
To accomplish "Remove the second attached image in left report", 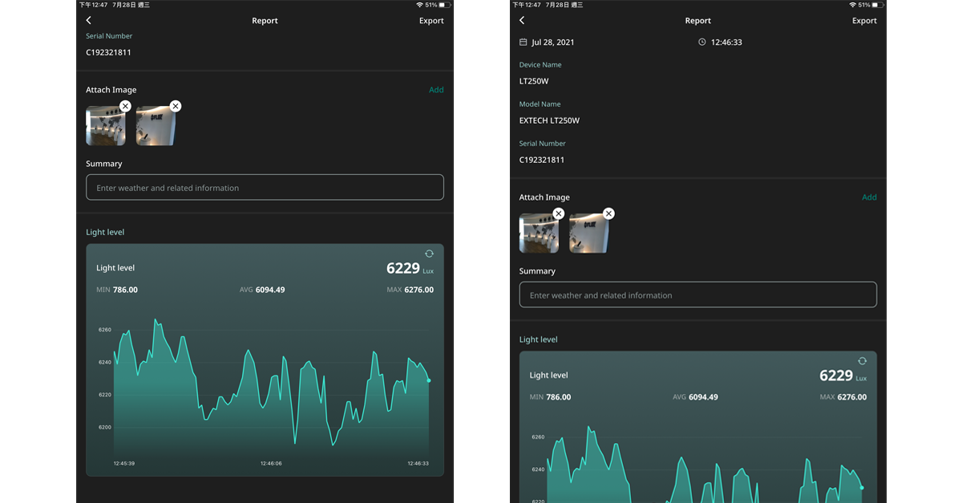I will [x=175, y=106].
